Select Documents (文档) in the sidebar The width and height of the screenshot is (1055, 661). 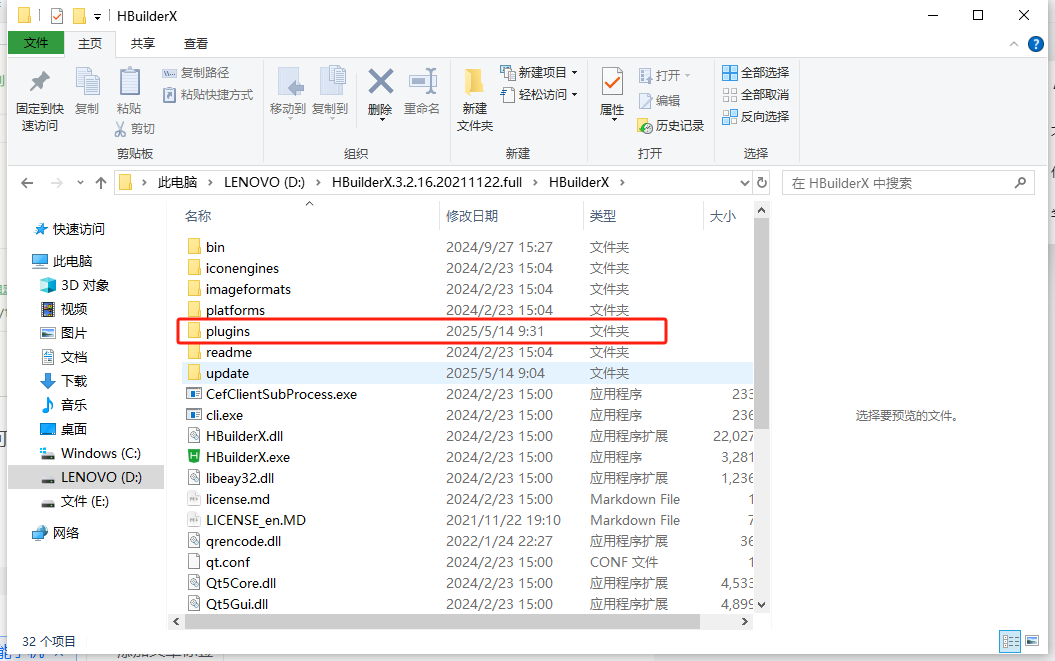(64, 357)
